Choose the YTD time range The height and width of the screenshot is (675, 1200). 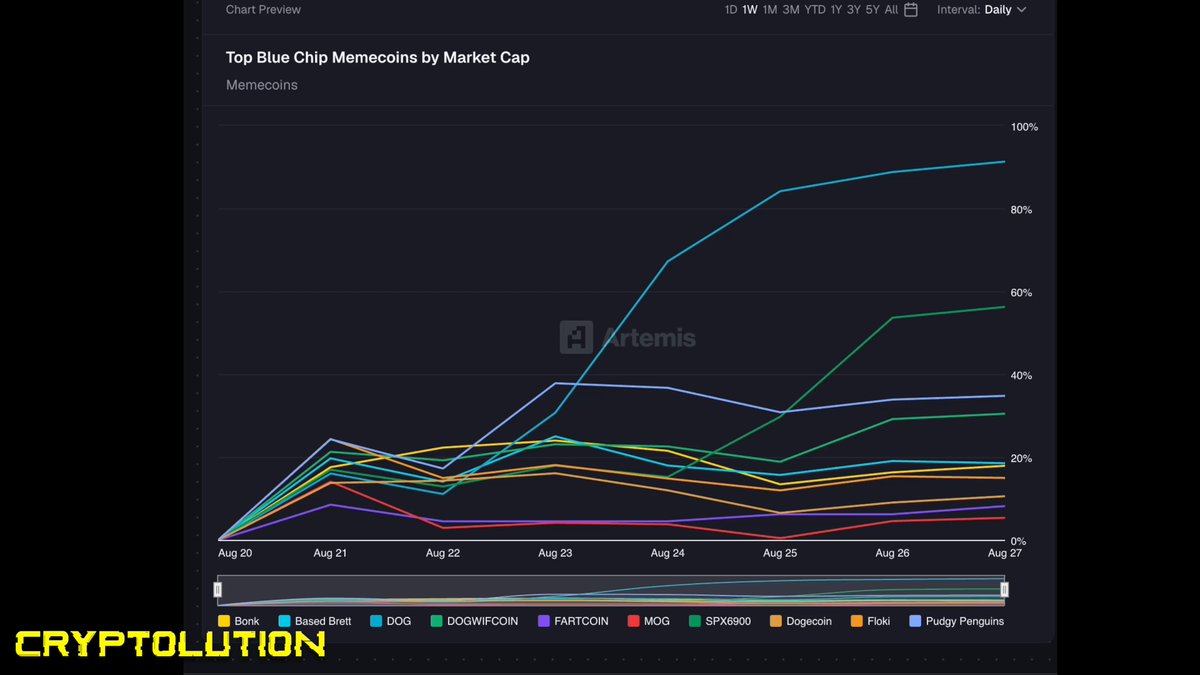pos(815,10)
